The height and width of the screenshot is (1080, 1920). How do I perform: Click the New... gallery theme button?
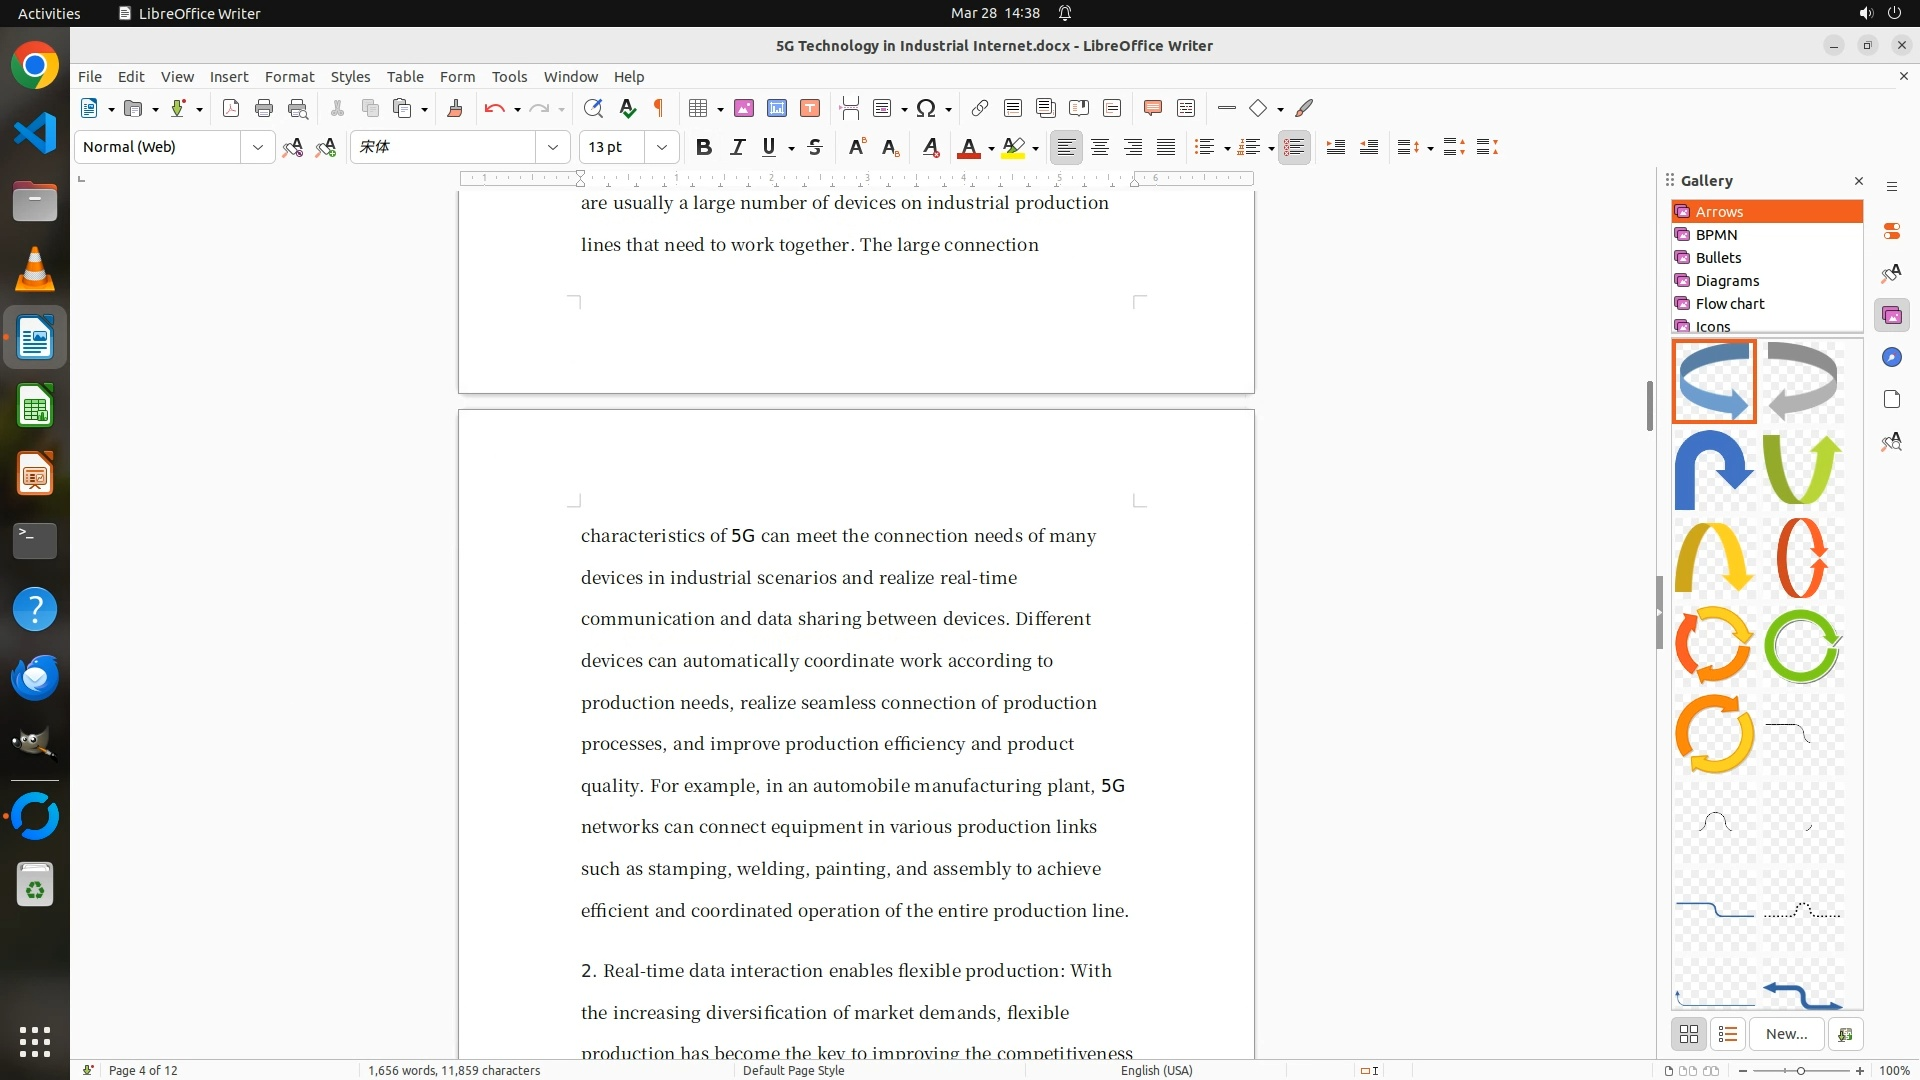click(1786, 1034)
